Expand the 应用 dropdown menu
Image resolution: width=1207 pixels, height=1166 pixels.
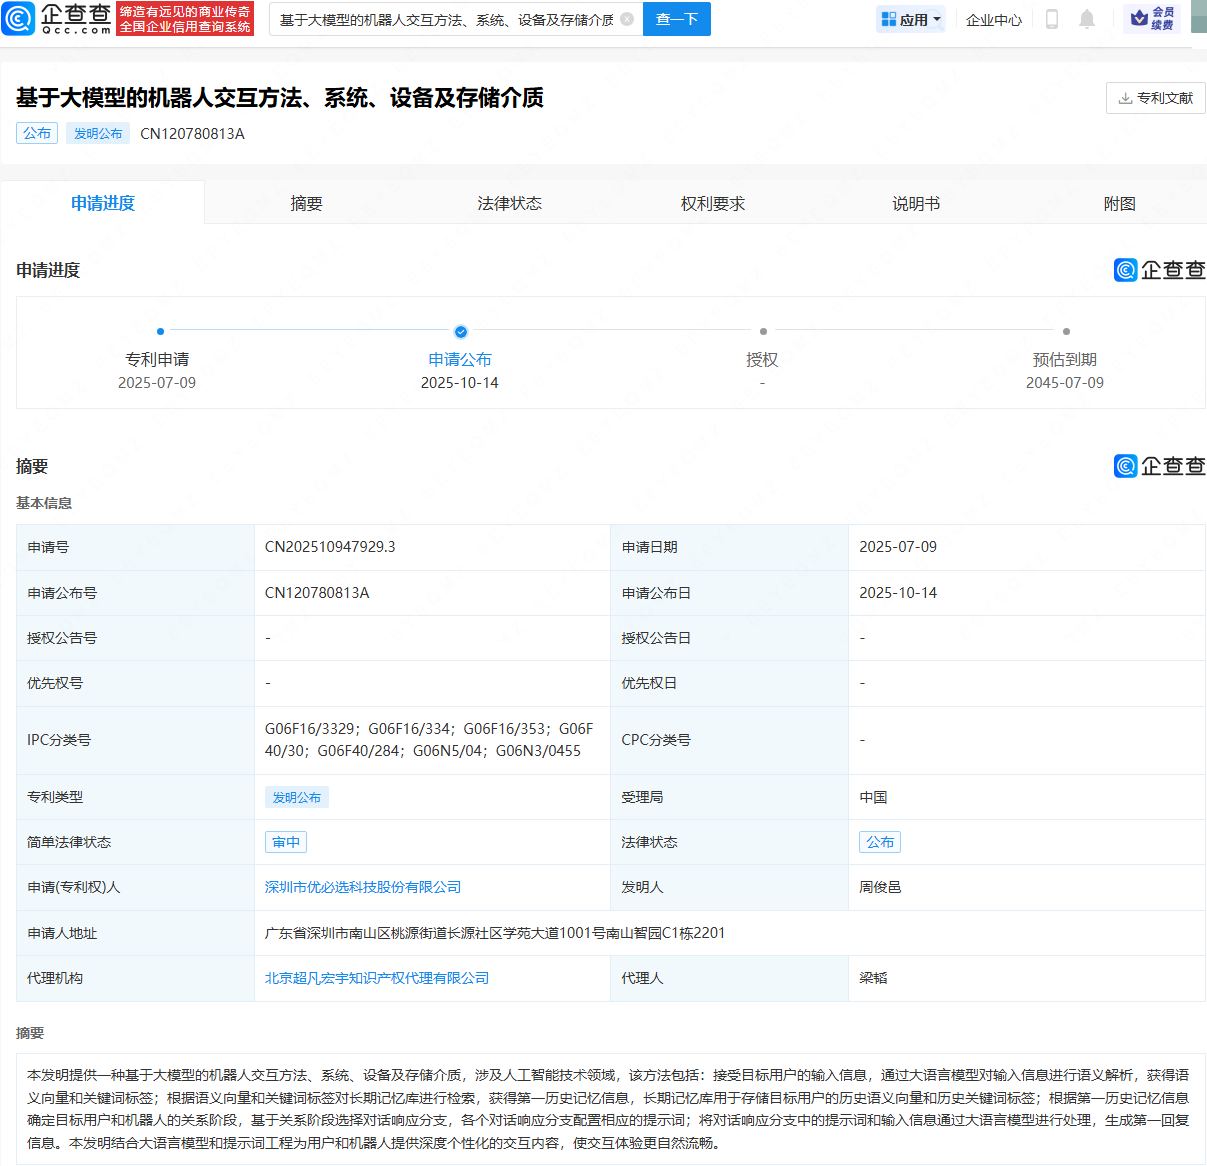pyautogui.click(x=911, y=19)
